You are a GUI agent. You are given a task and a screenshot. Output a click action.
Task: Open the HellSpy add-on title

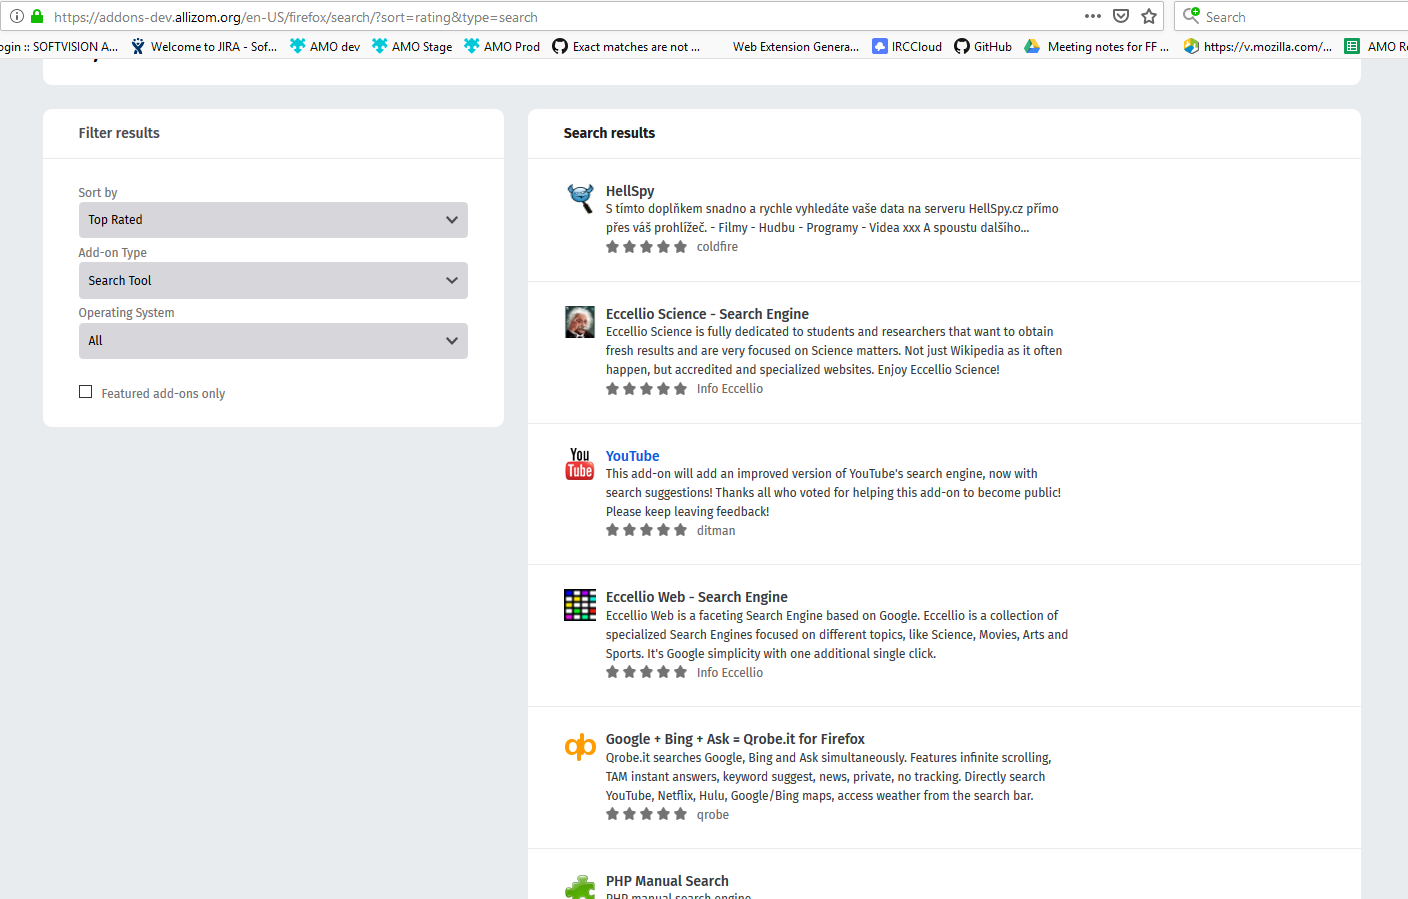pyautogui.click(x=630, y=191)
